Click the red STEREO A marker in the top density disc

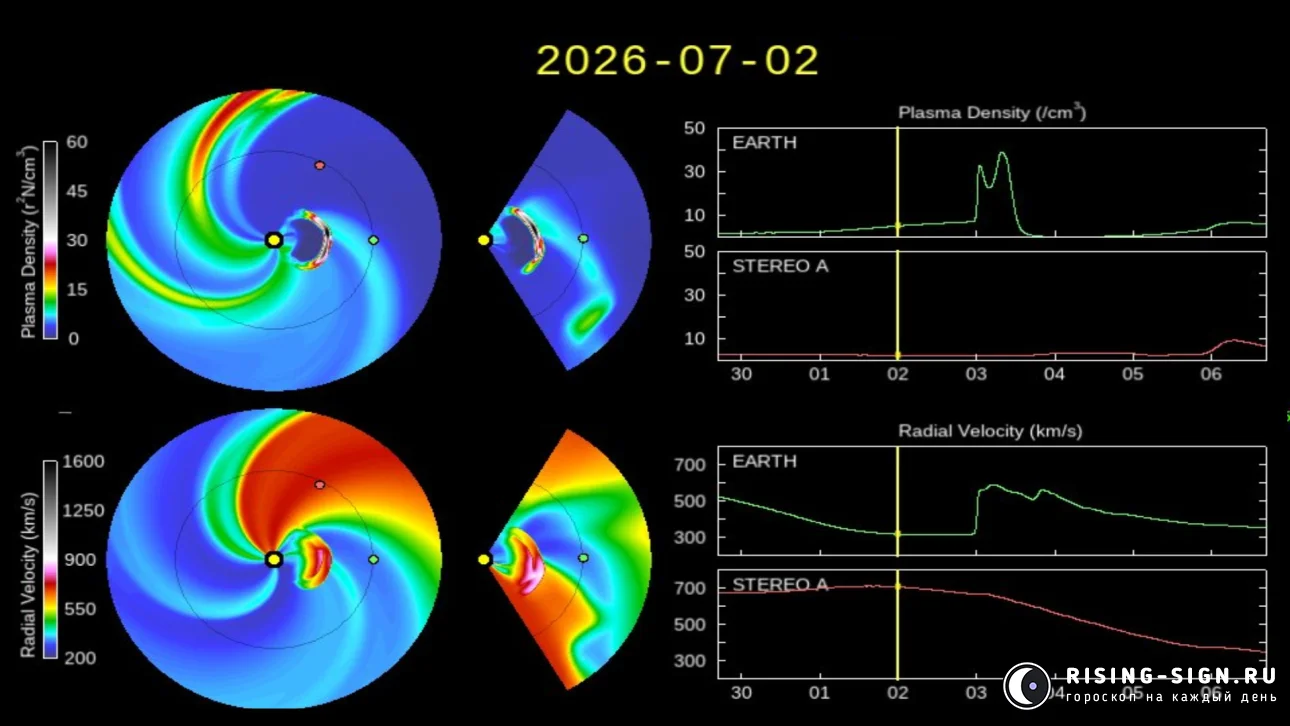pos(320,164)
